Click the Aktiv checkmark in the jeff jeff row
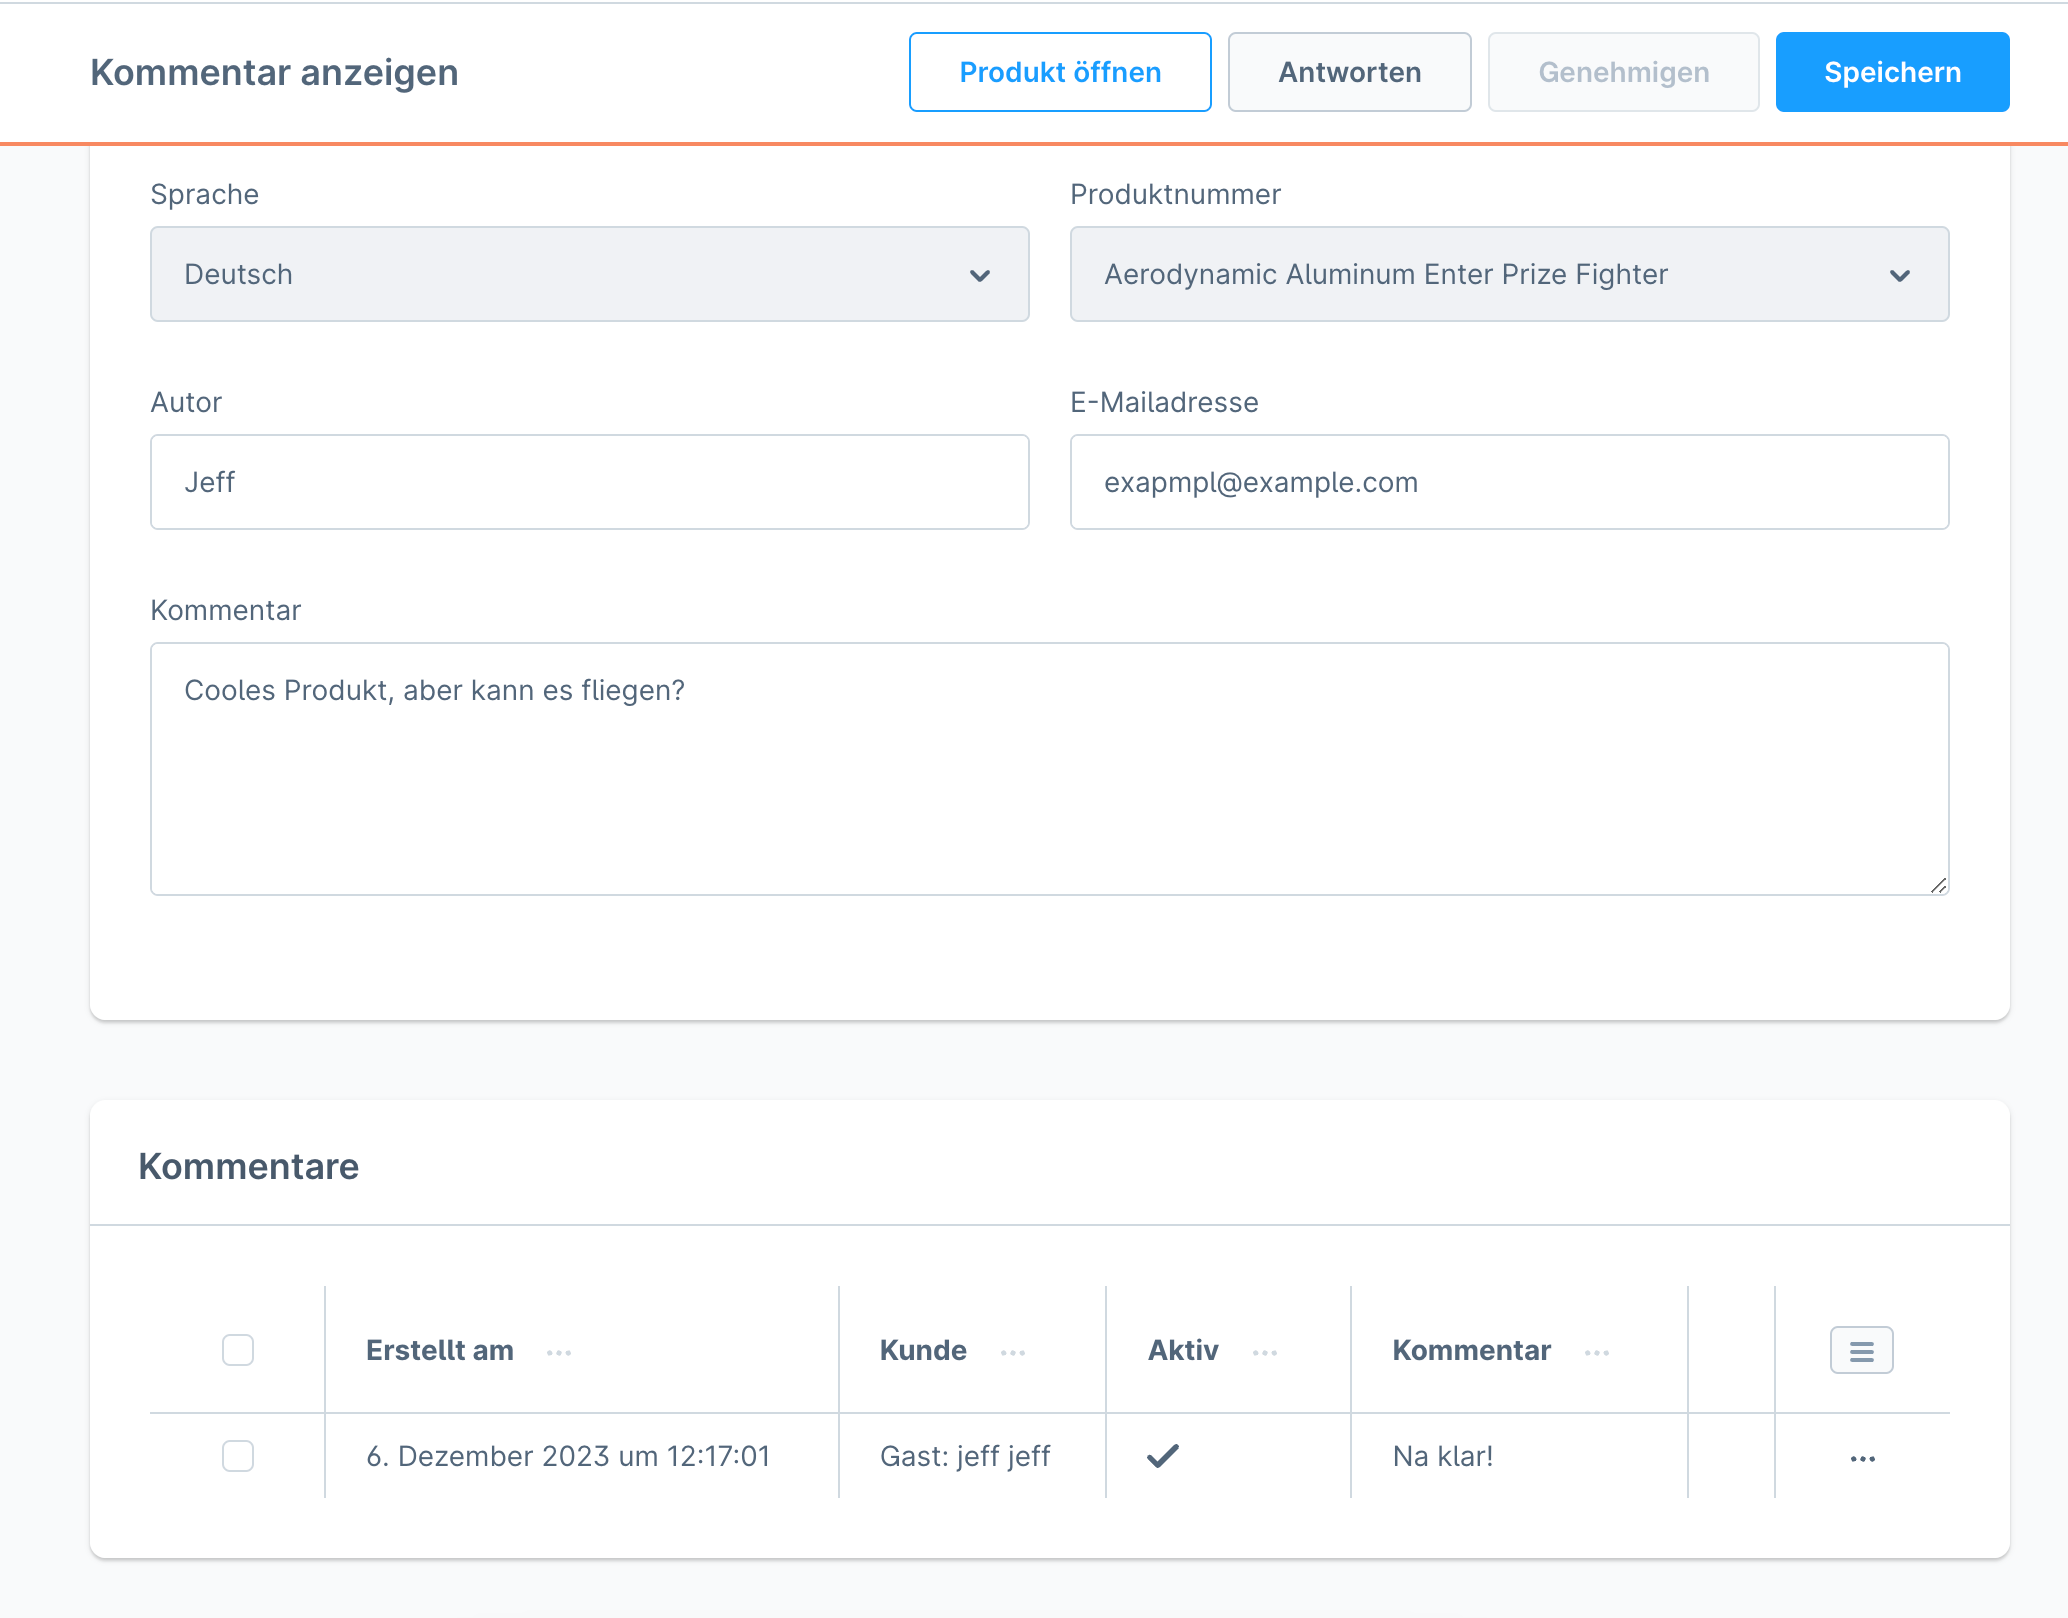2068x1618 pixels. pyautogui.click(x=1163, y=1456)
